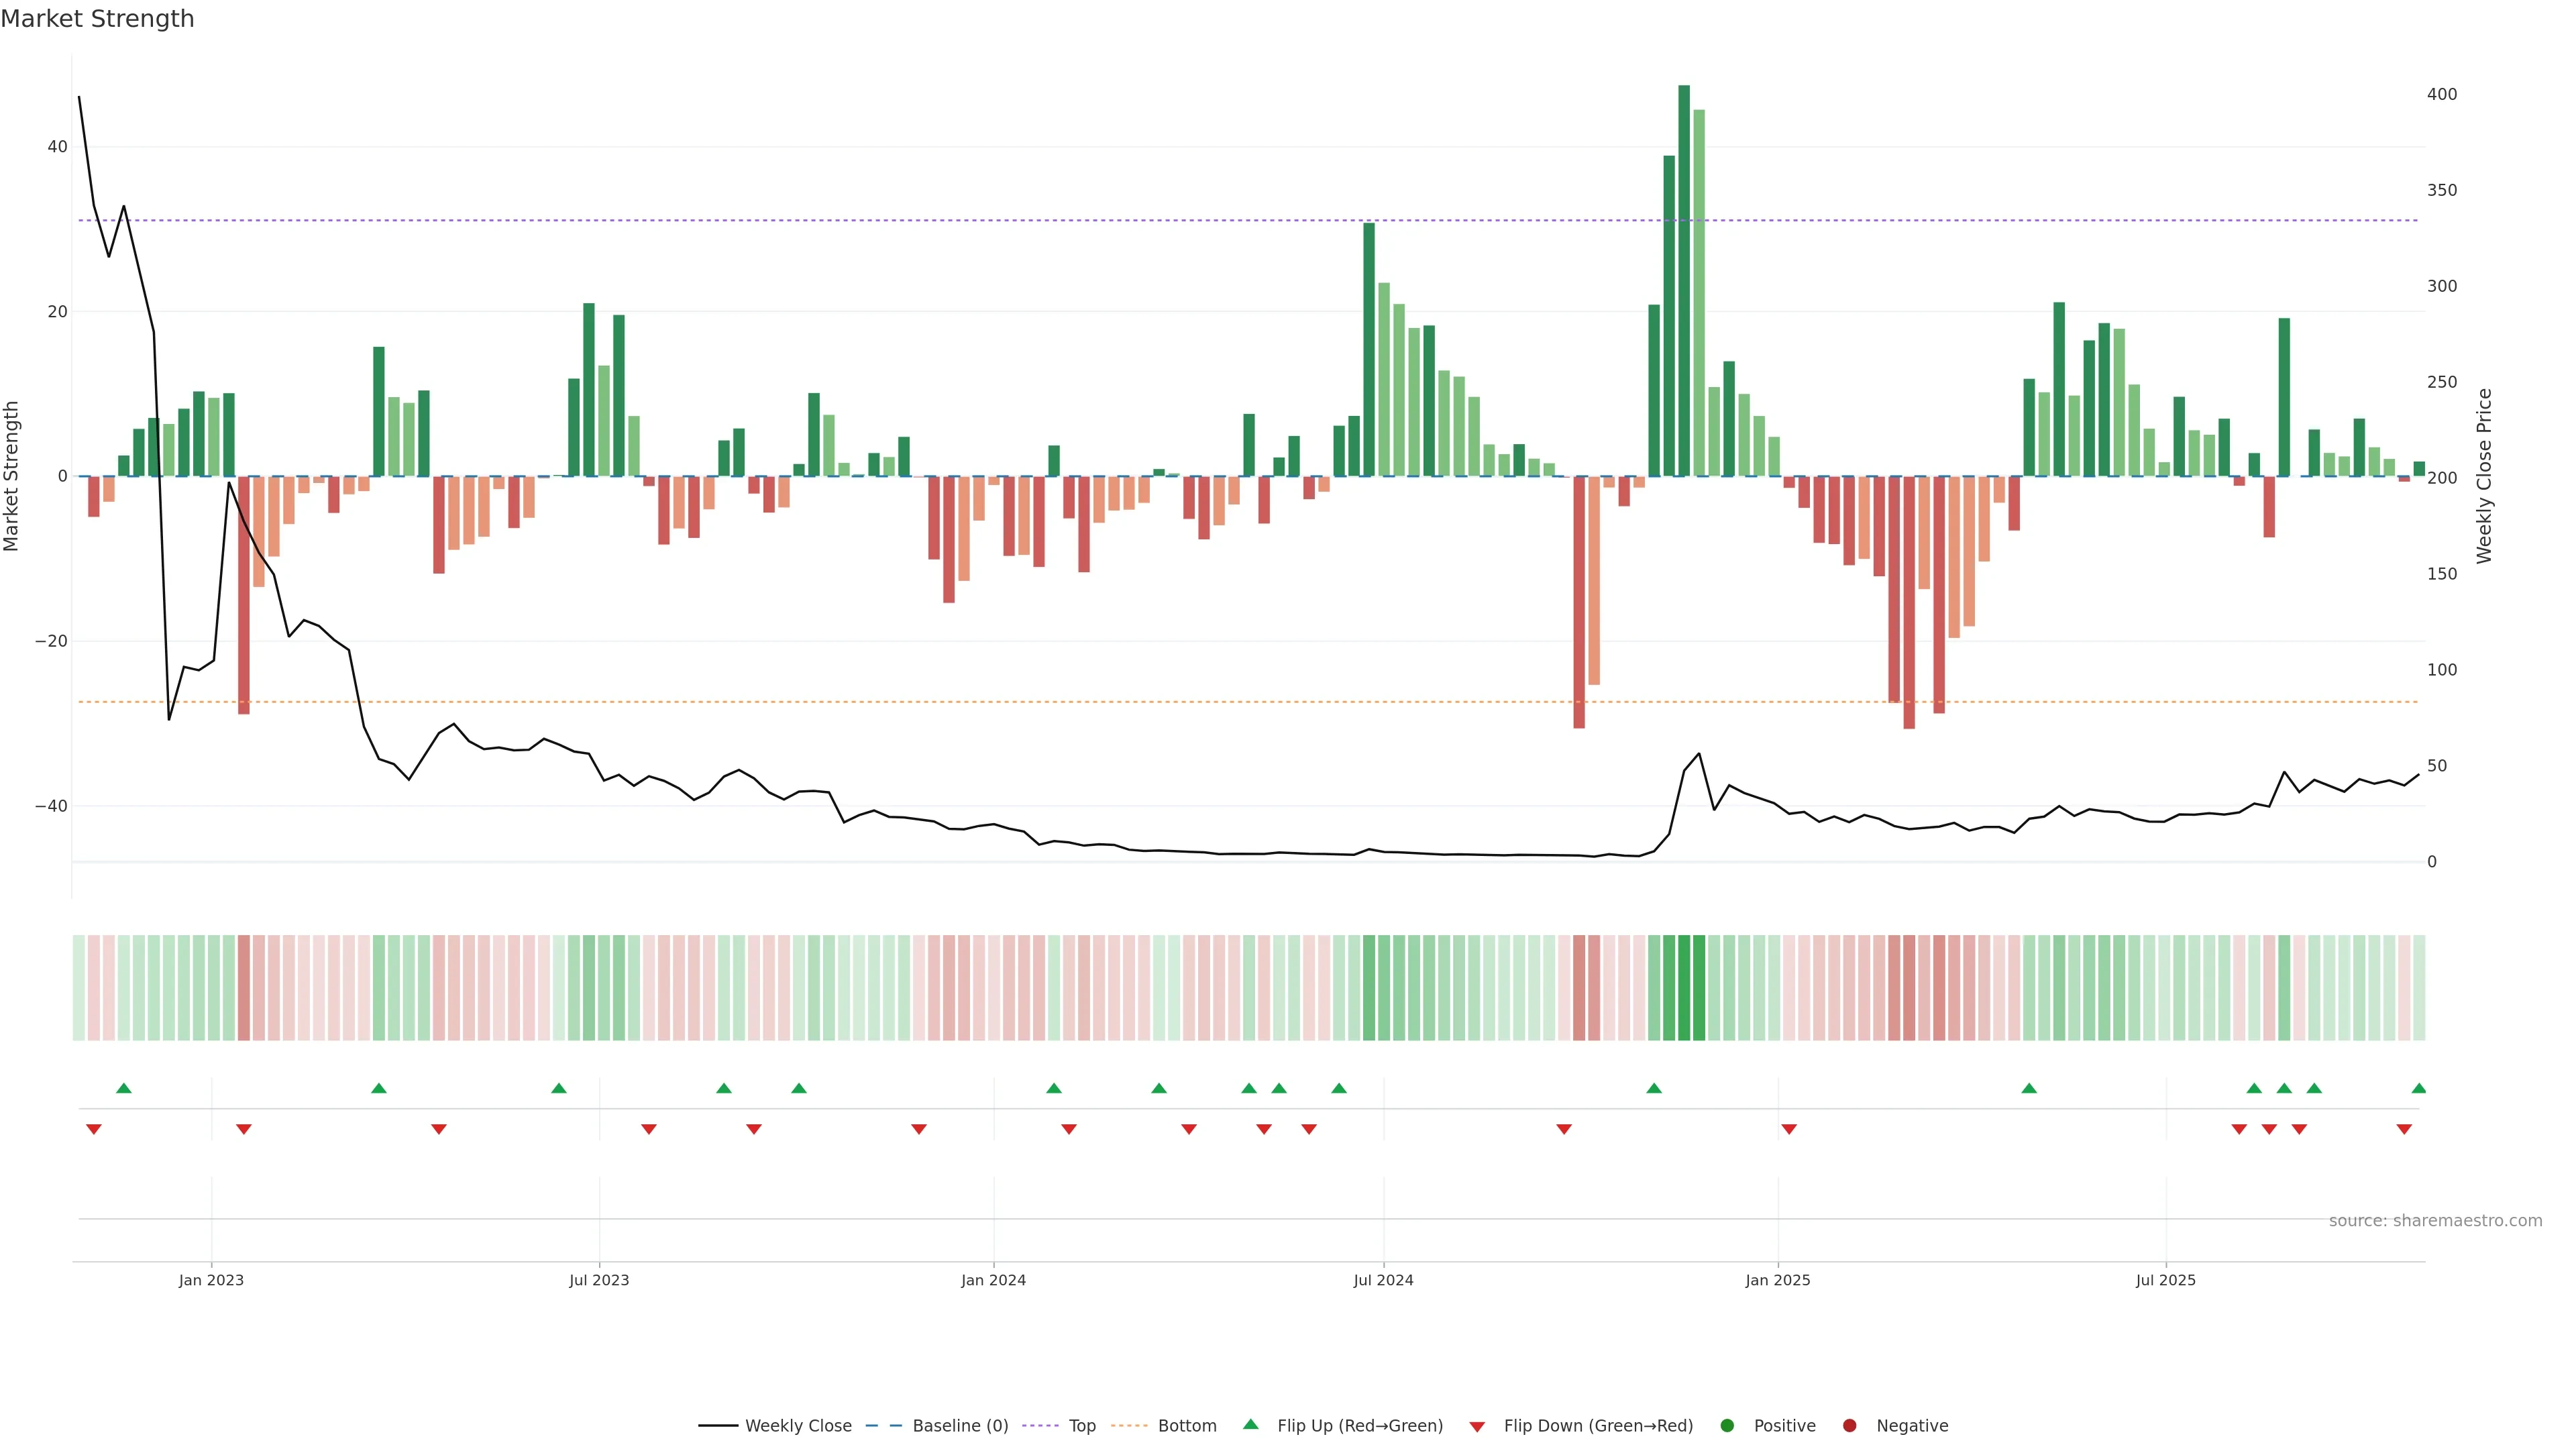The image size is (2576, 1449).
Task: Click the leftmost green Flip Up triangle marker
Action: click(x=124, y=1088)
